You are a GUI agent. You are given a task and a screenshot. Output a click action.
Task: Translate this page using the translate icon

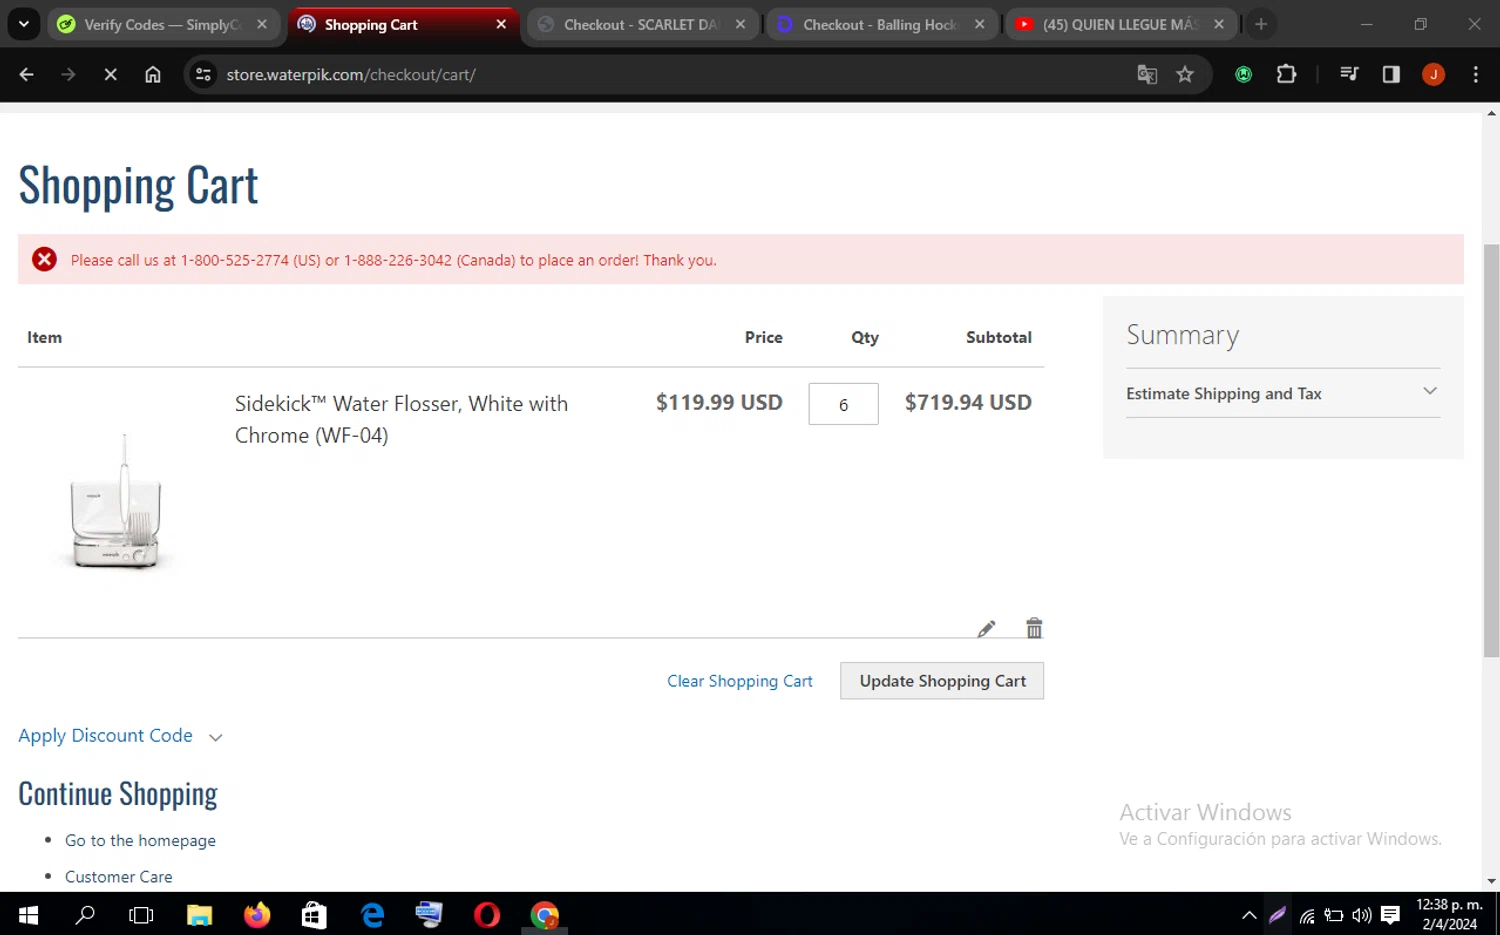coord(1147,74)
